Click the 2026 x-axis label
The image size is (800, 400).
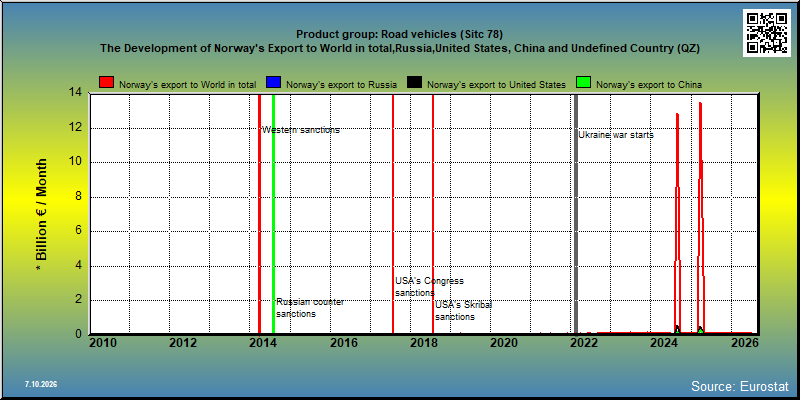tap(744, 343)
